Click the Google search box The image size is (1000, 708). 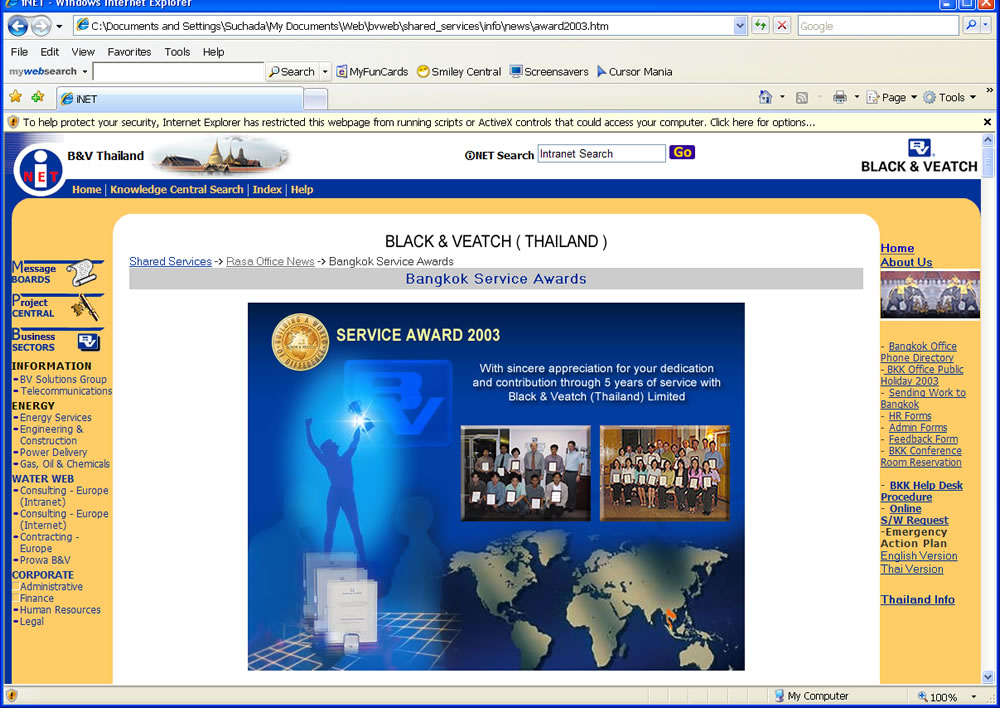coord(878,26)
